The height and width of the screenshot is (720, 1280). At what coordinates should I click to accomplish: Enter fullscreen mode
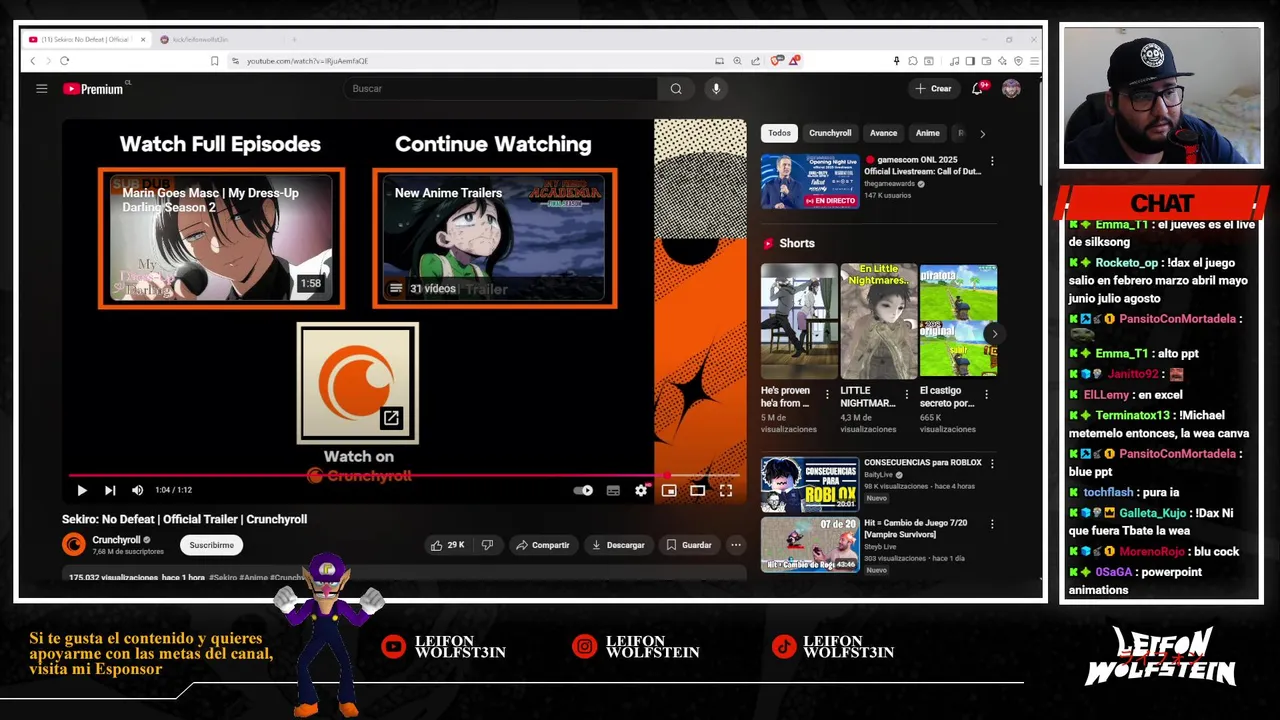pyautogui.click(x=726, y=490)
